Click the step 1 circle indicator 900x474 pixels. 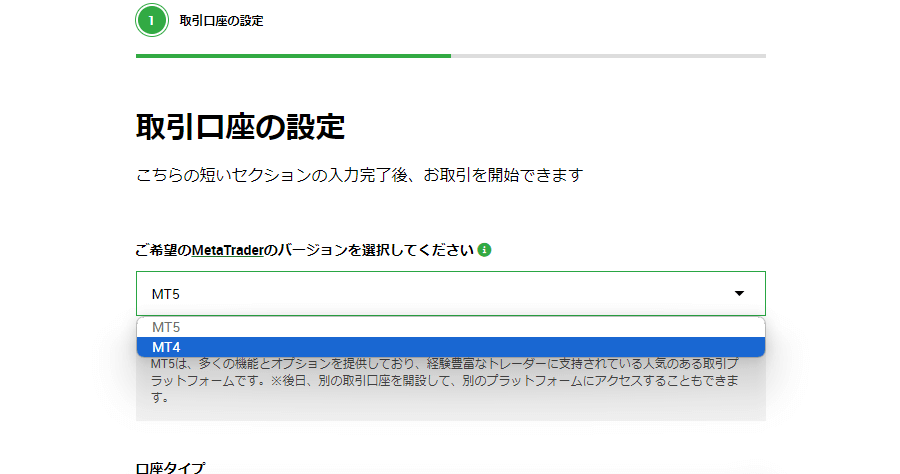pyautogui.click(x=152, y=20)
